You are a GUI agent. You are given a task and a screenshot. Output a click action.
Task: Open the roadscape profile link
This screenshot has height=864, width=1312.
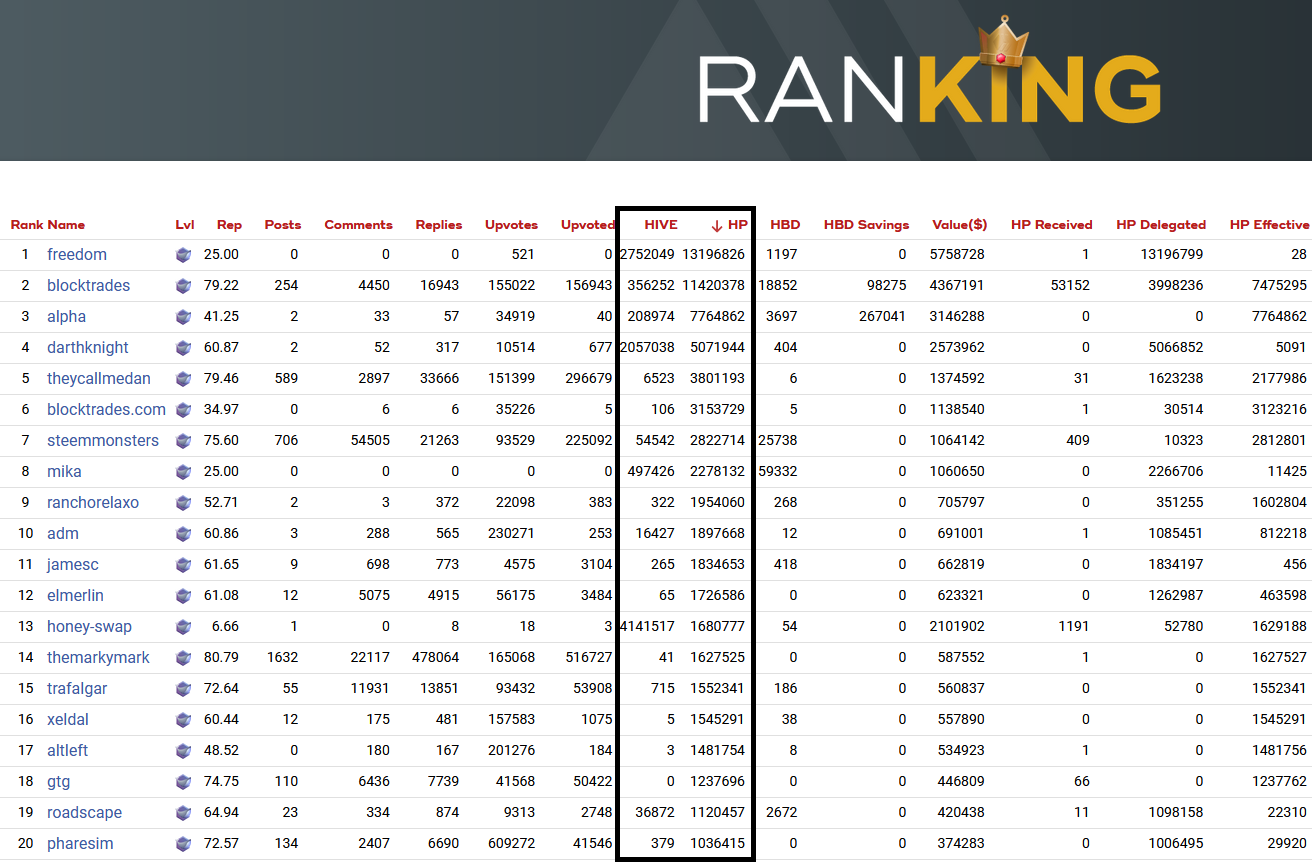[x=84, y=813]
